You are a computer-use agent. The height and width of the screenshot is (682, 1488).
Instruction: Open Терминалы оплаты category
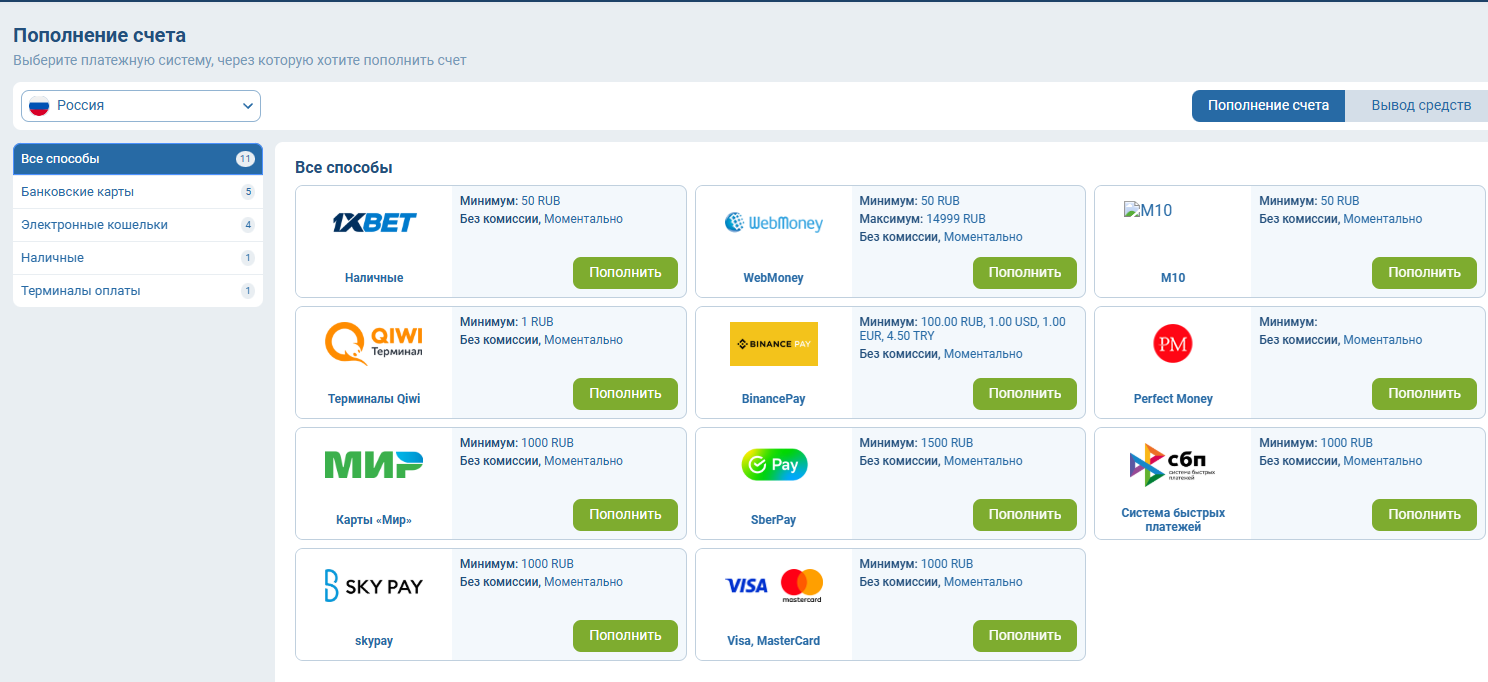81,291
